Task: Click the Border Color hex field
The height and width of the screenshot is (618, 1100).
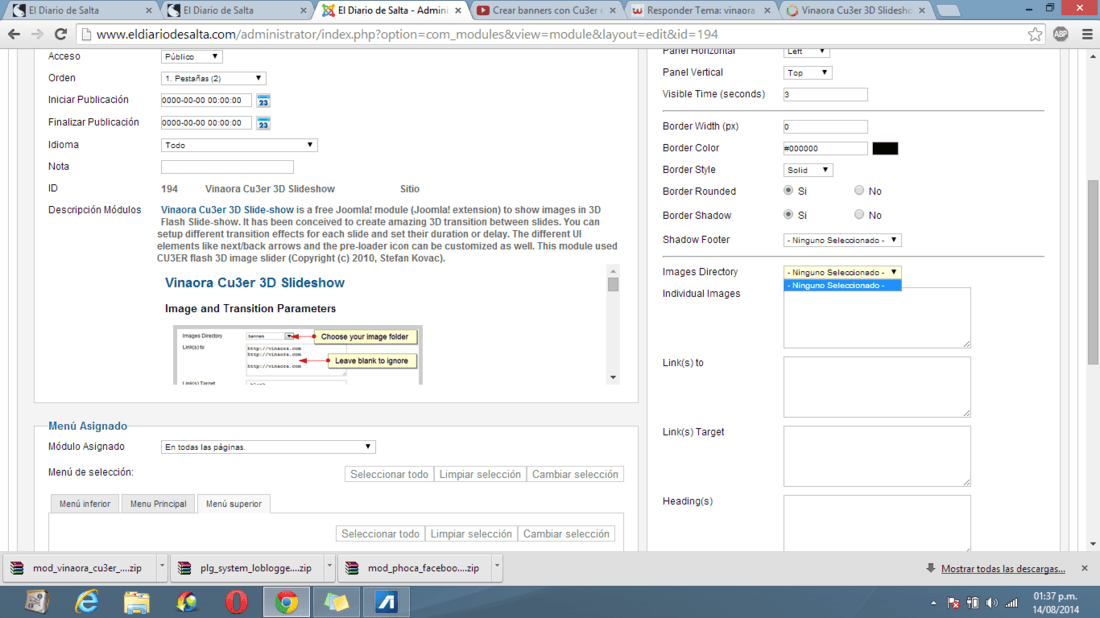Action: [x=825, y=148]
